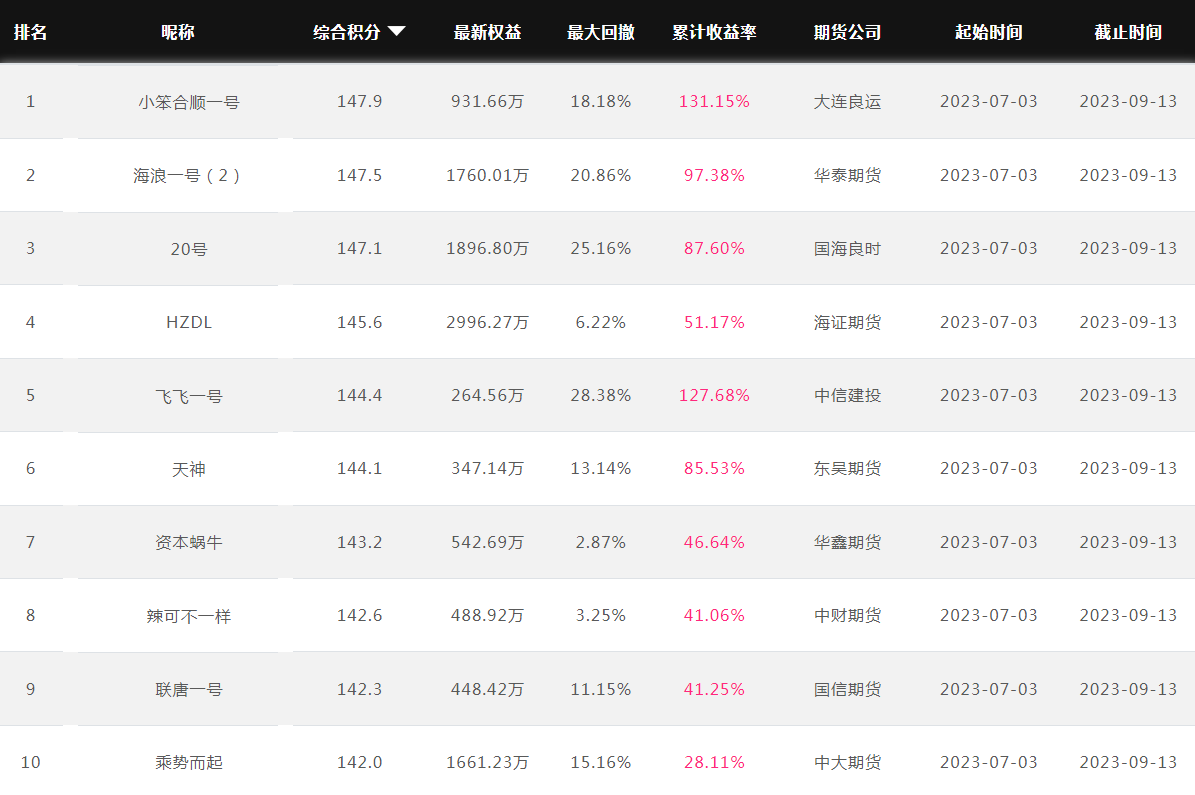The height and width of the screenshot is (795, 1195).
Task: Select equity 488.92万
Action: click(488, 616)
